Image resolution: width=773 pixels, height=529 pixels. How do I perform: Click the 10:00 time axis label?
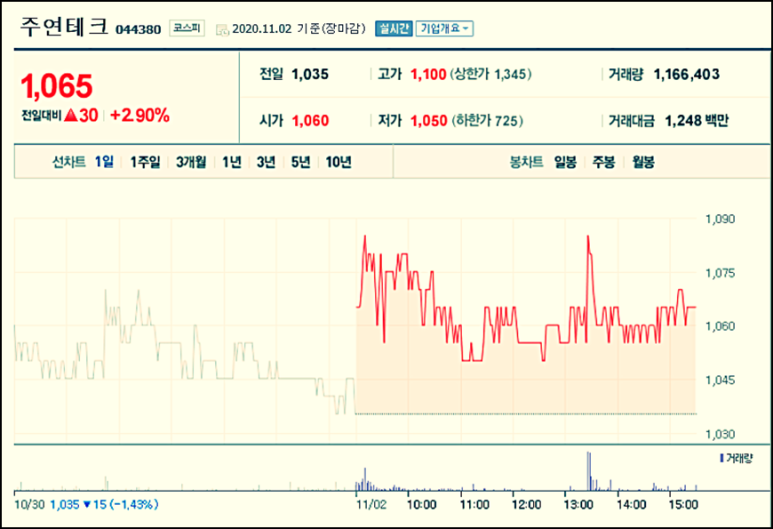(422, 504)
